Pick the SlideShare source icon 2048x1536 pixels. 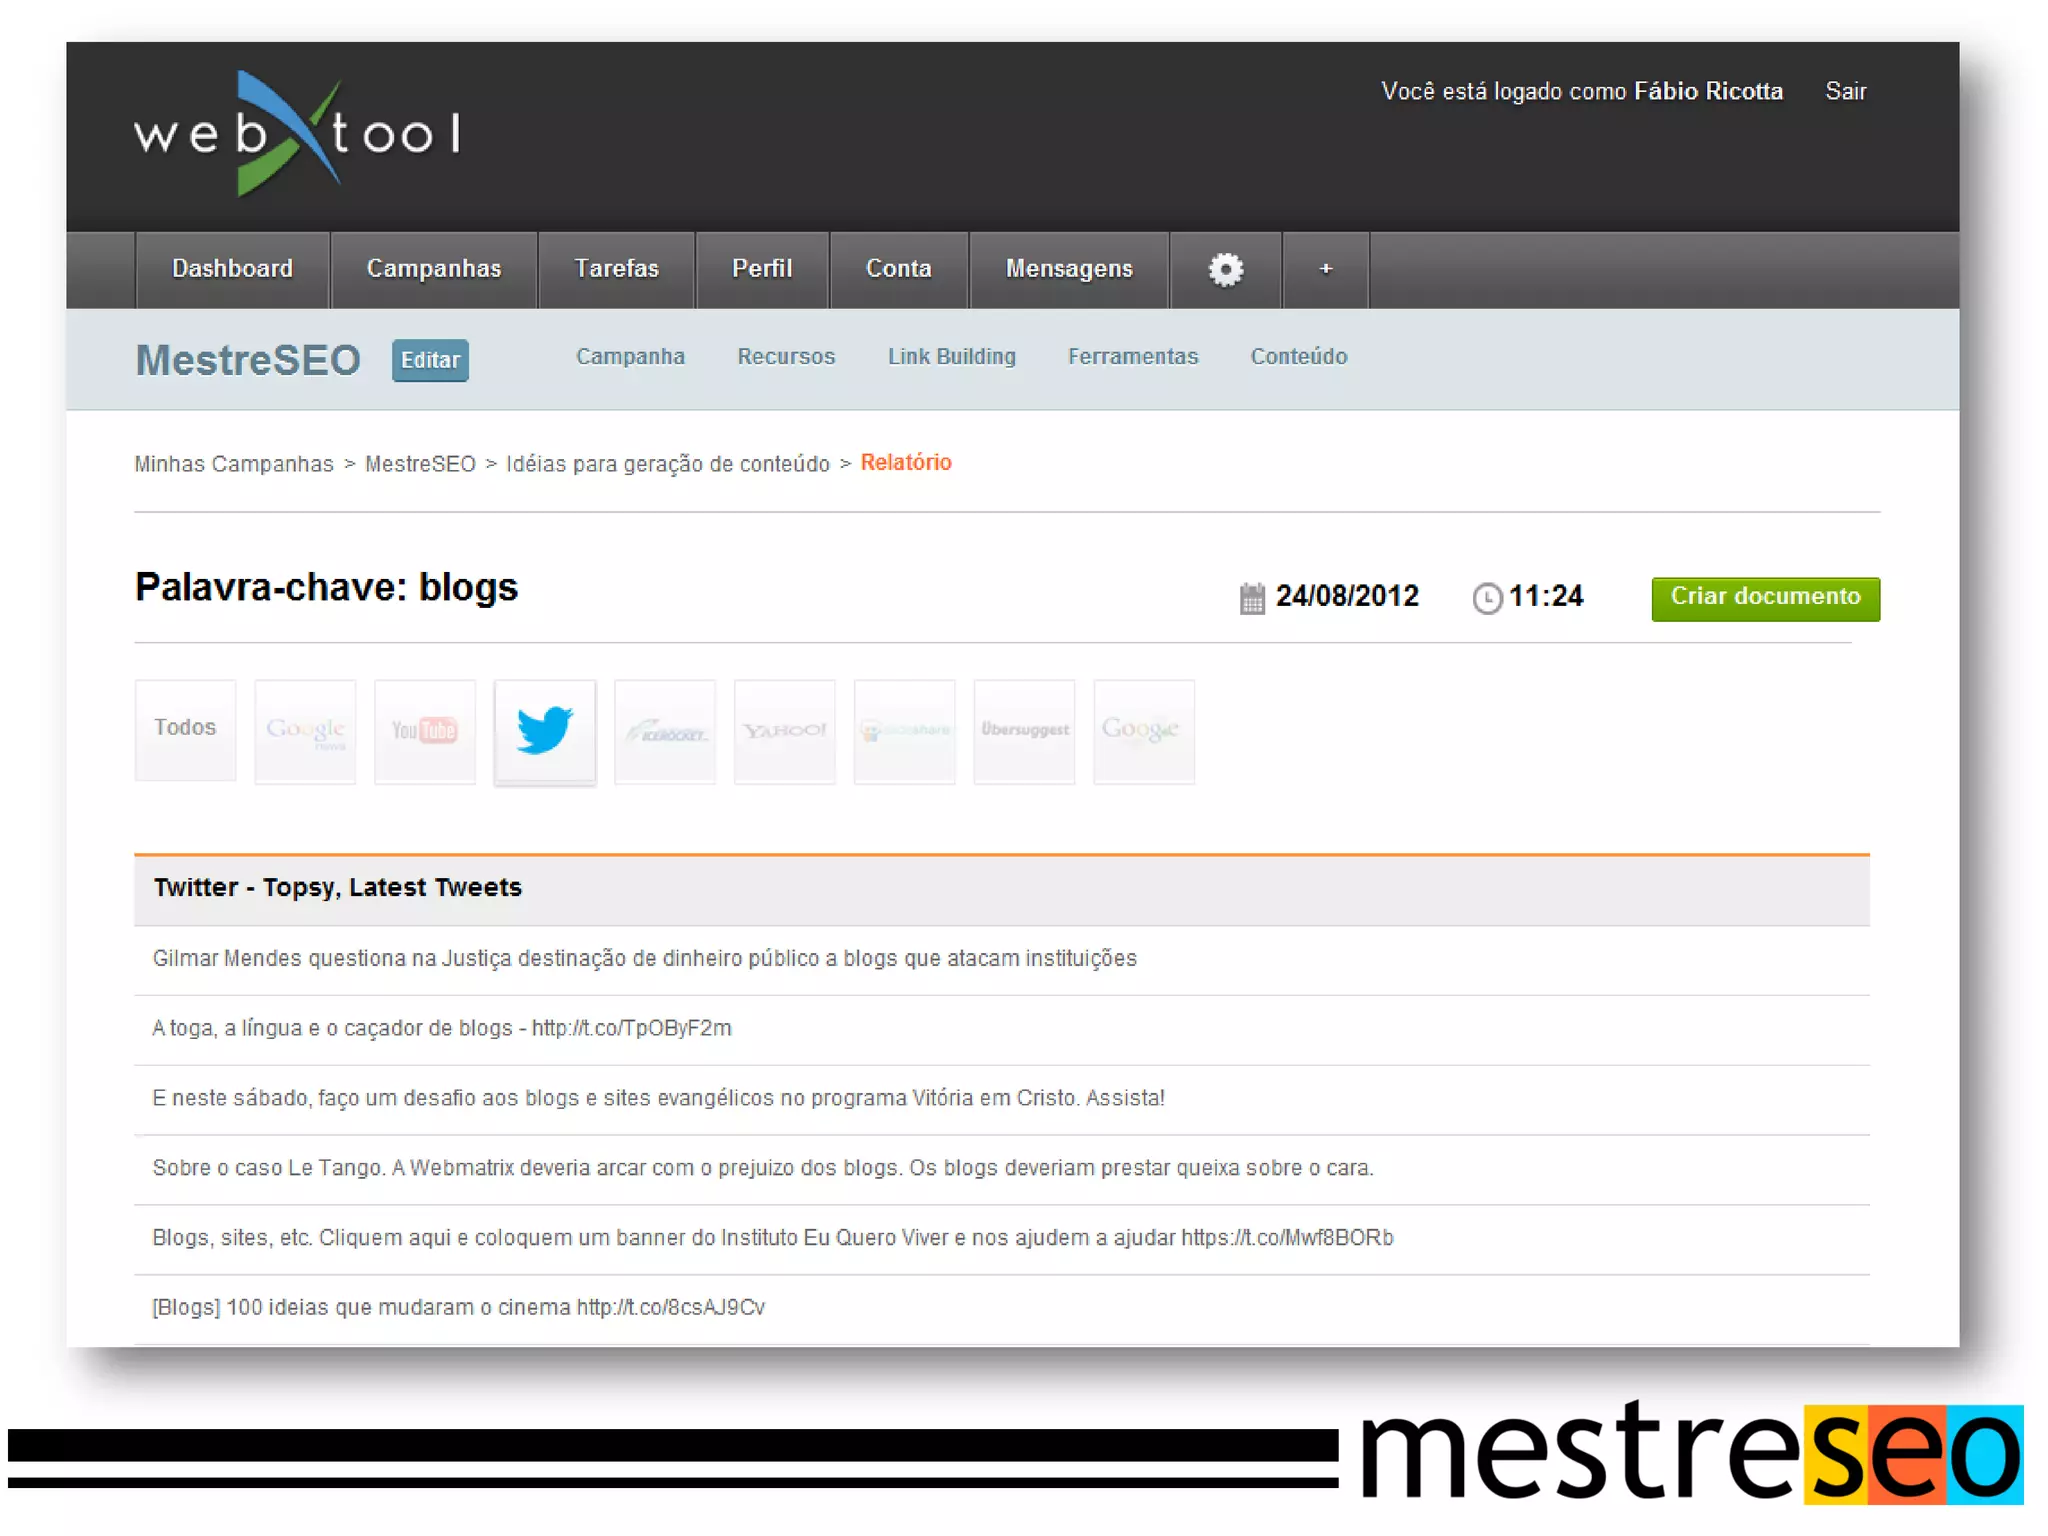[x=904, y=731]
